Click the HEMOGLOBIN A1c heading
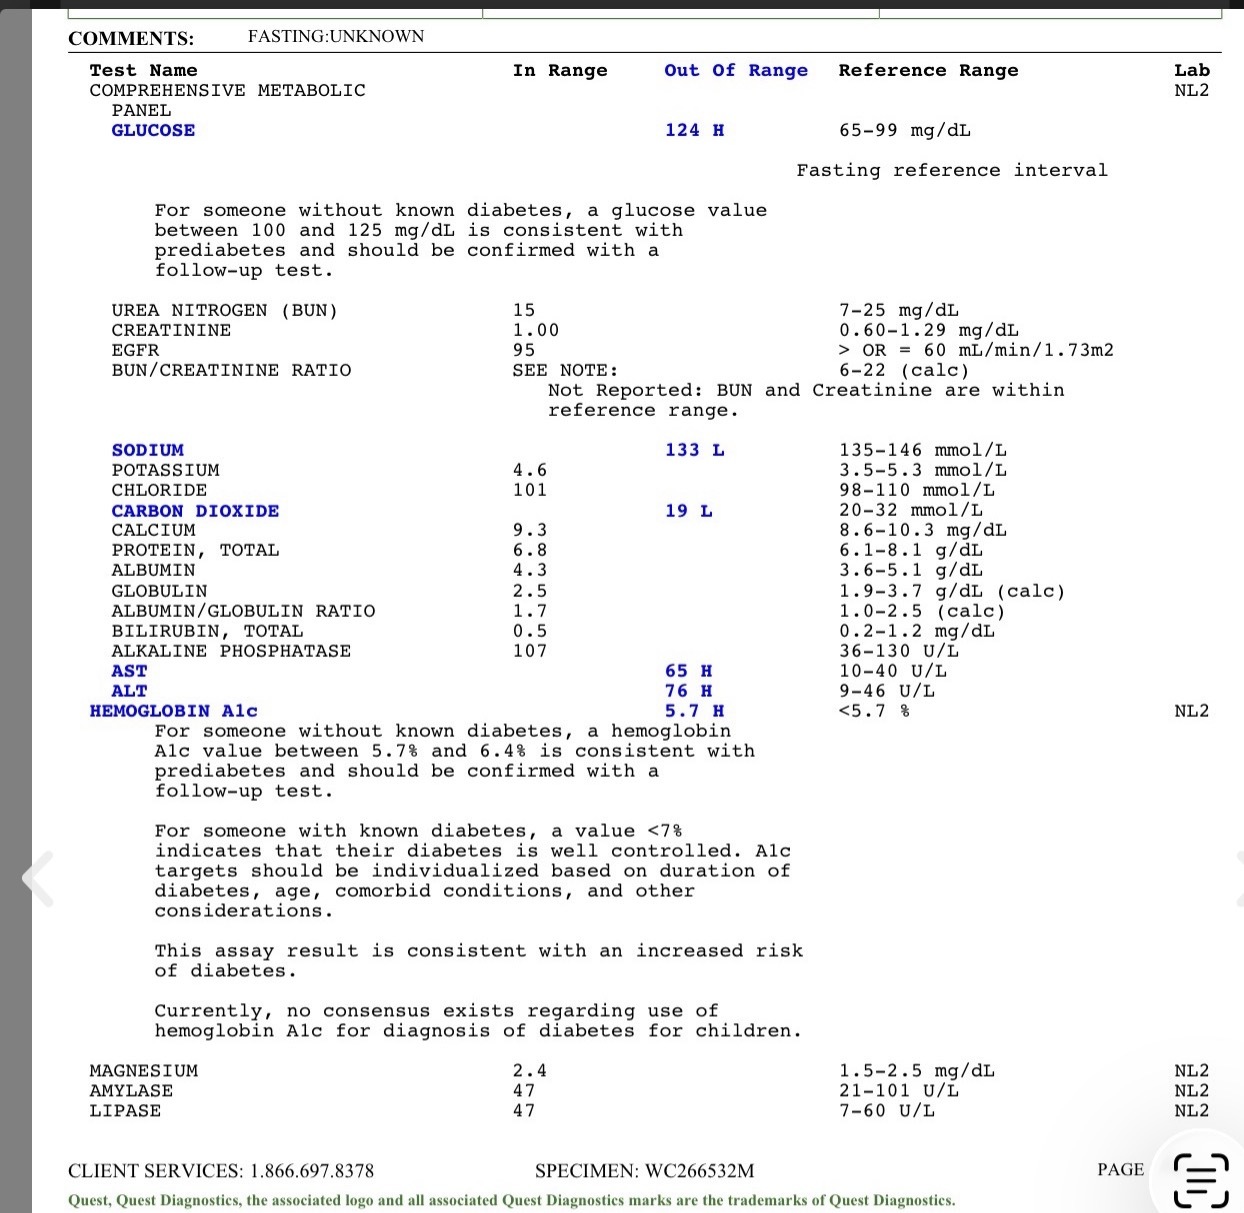1244x1213 pixels. (173, 711)
